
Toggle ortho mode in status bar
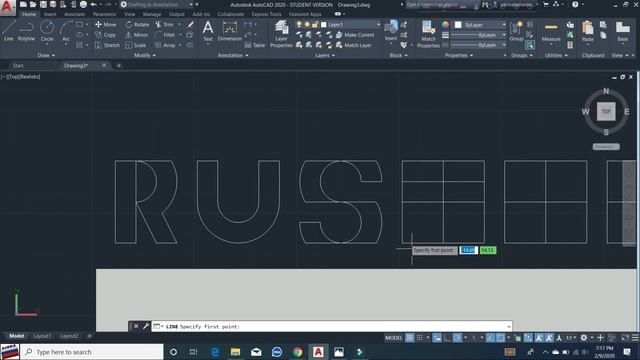[447, 338]
